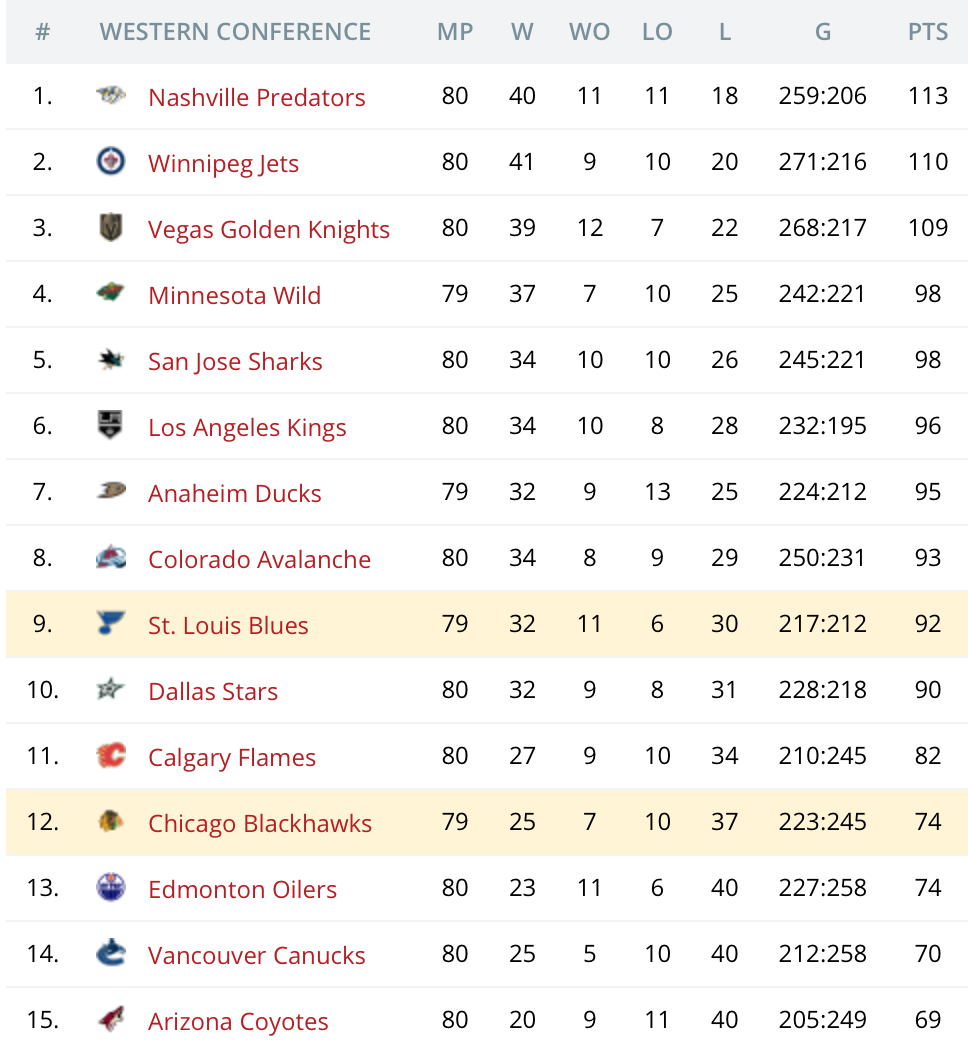Screen dimensions: 968x1044
Task: Click the Chicago Blackhawks logo icon
Action: coord(111,822)
